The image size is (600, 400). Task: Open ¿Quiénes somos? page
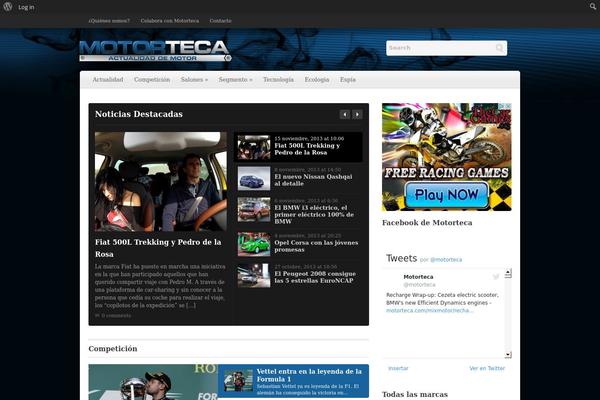(x=109, y=21)
